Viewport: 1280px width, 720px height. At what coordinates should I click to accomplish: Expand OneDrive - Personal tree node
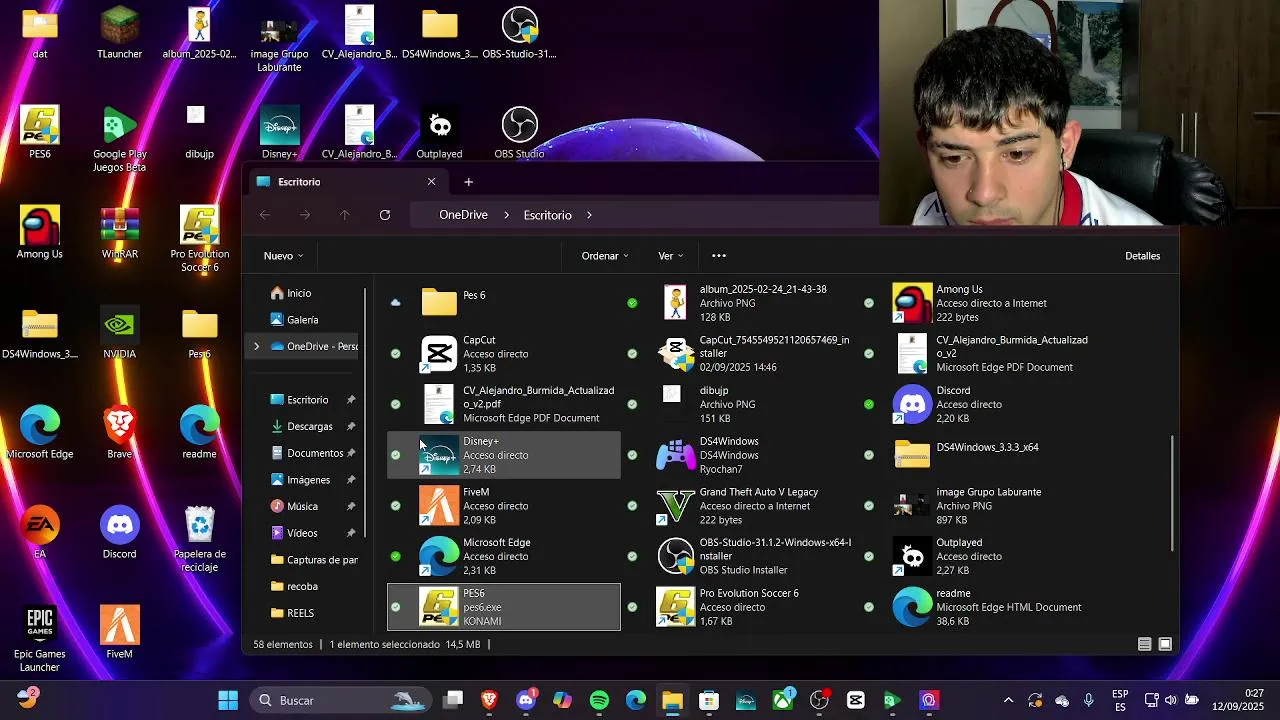click(256, 346)
